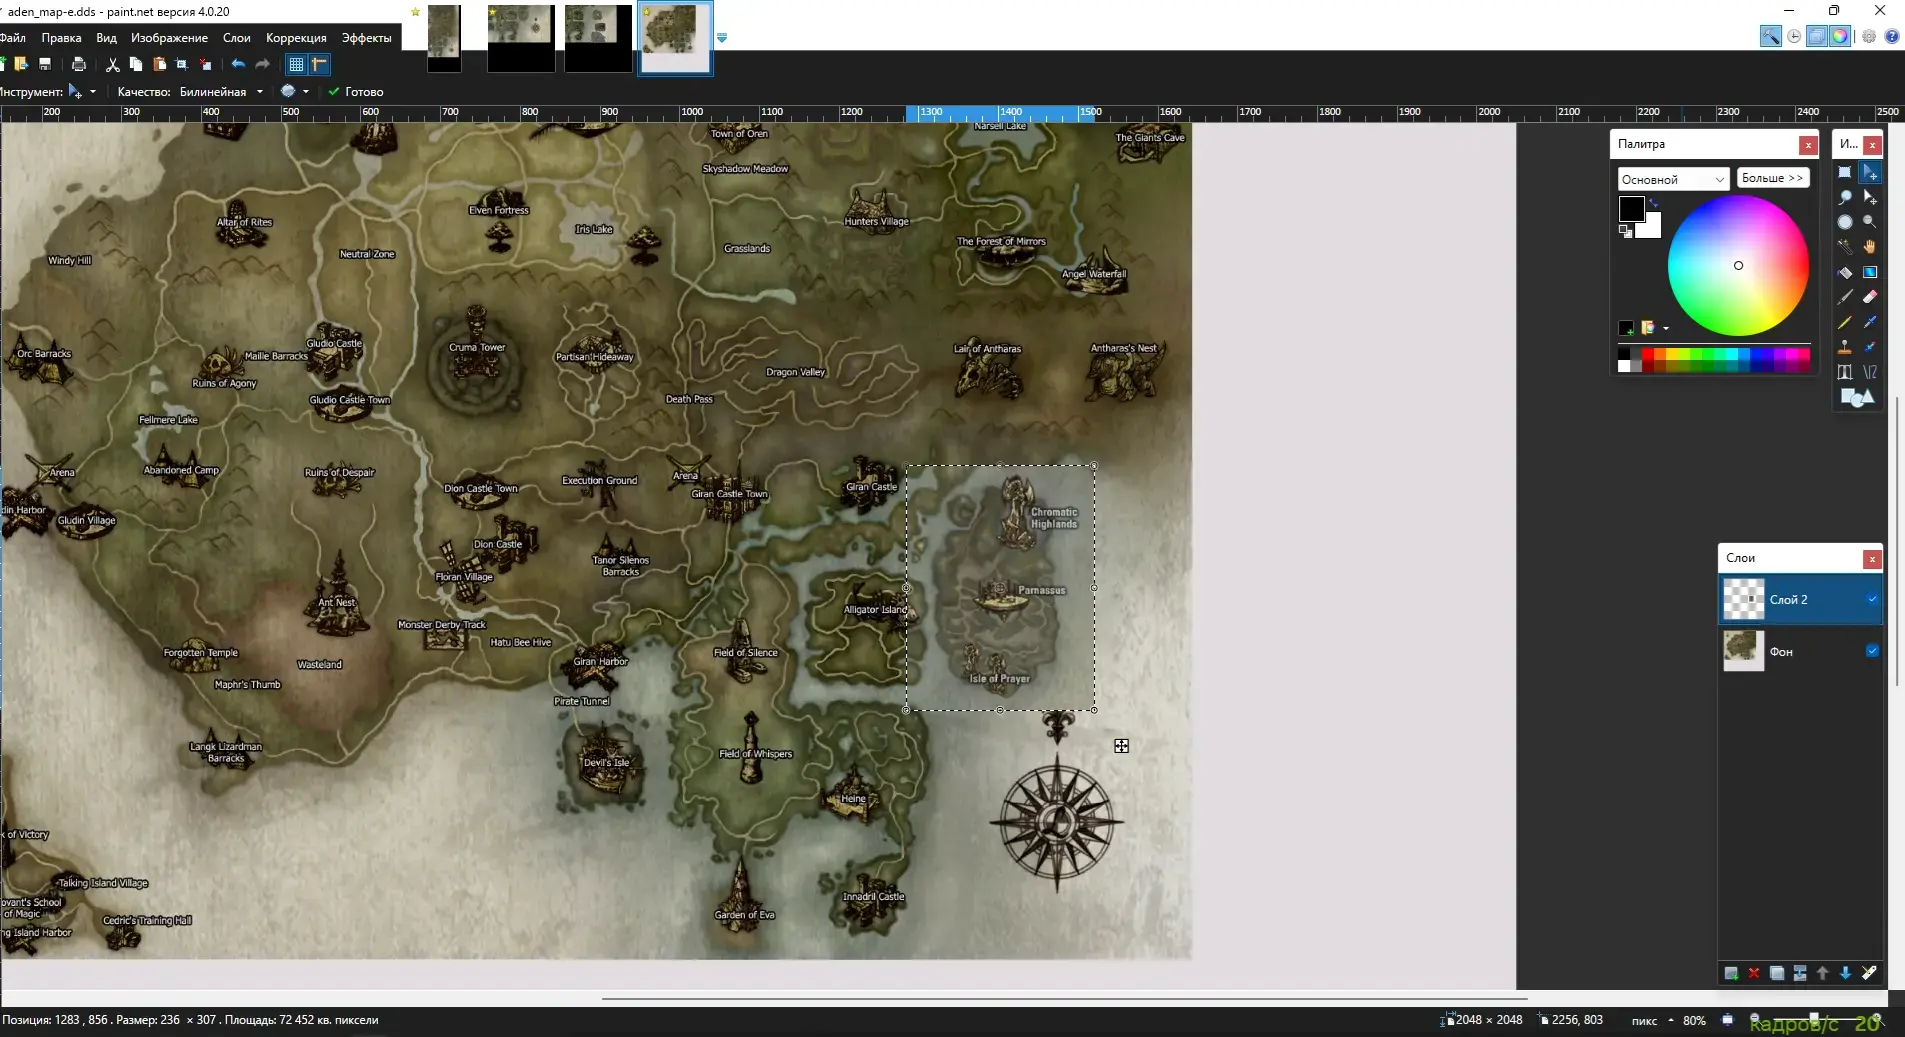This screenshot has height=1037, width=1905.
Task: Select the Zoom magnifier tool
Action: coord(1870,222)
